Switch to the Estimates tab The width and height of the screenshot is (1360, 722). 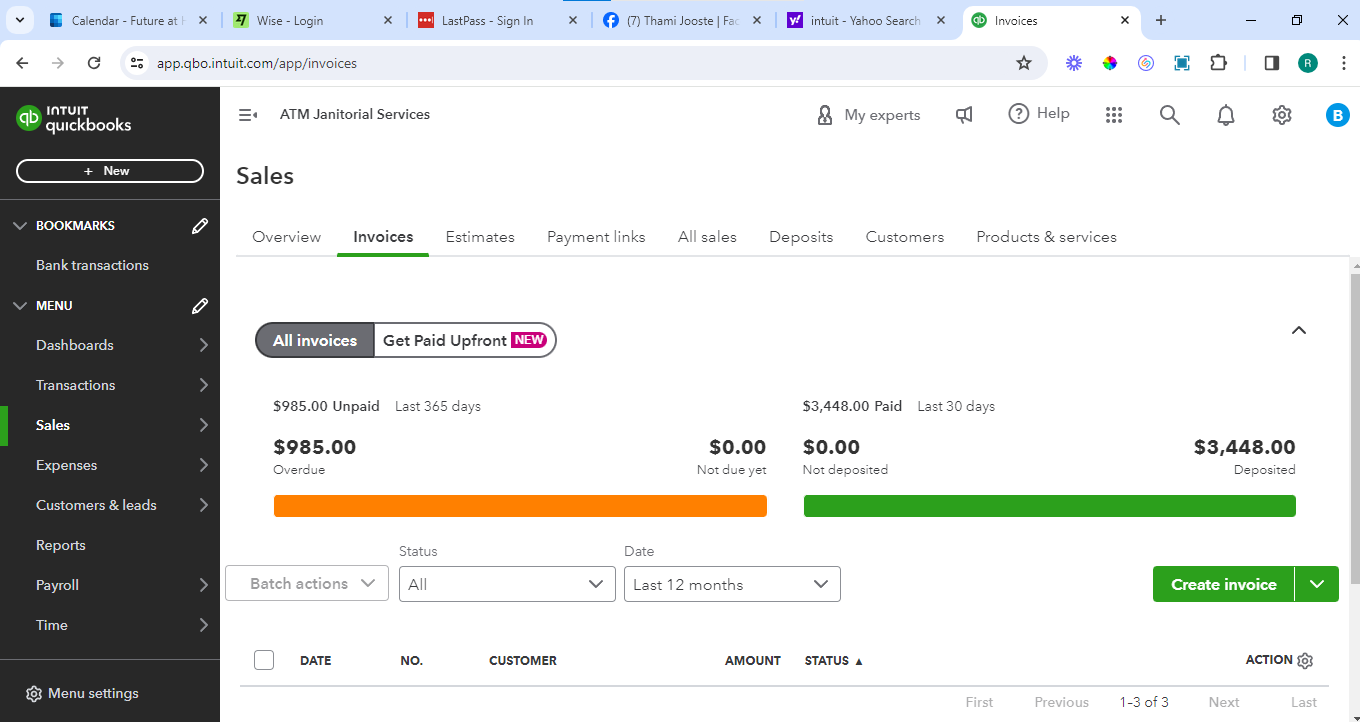(x=480, y=237)
